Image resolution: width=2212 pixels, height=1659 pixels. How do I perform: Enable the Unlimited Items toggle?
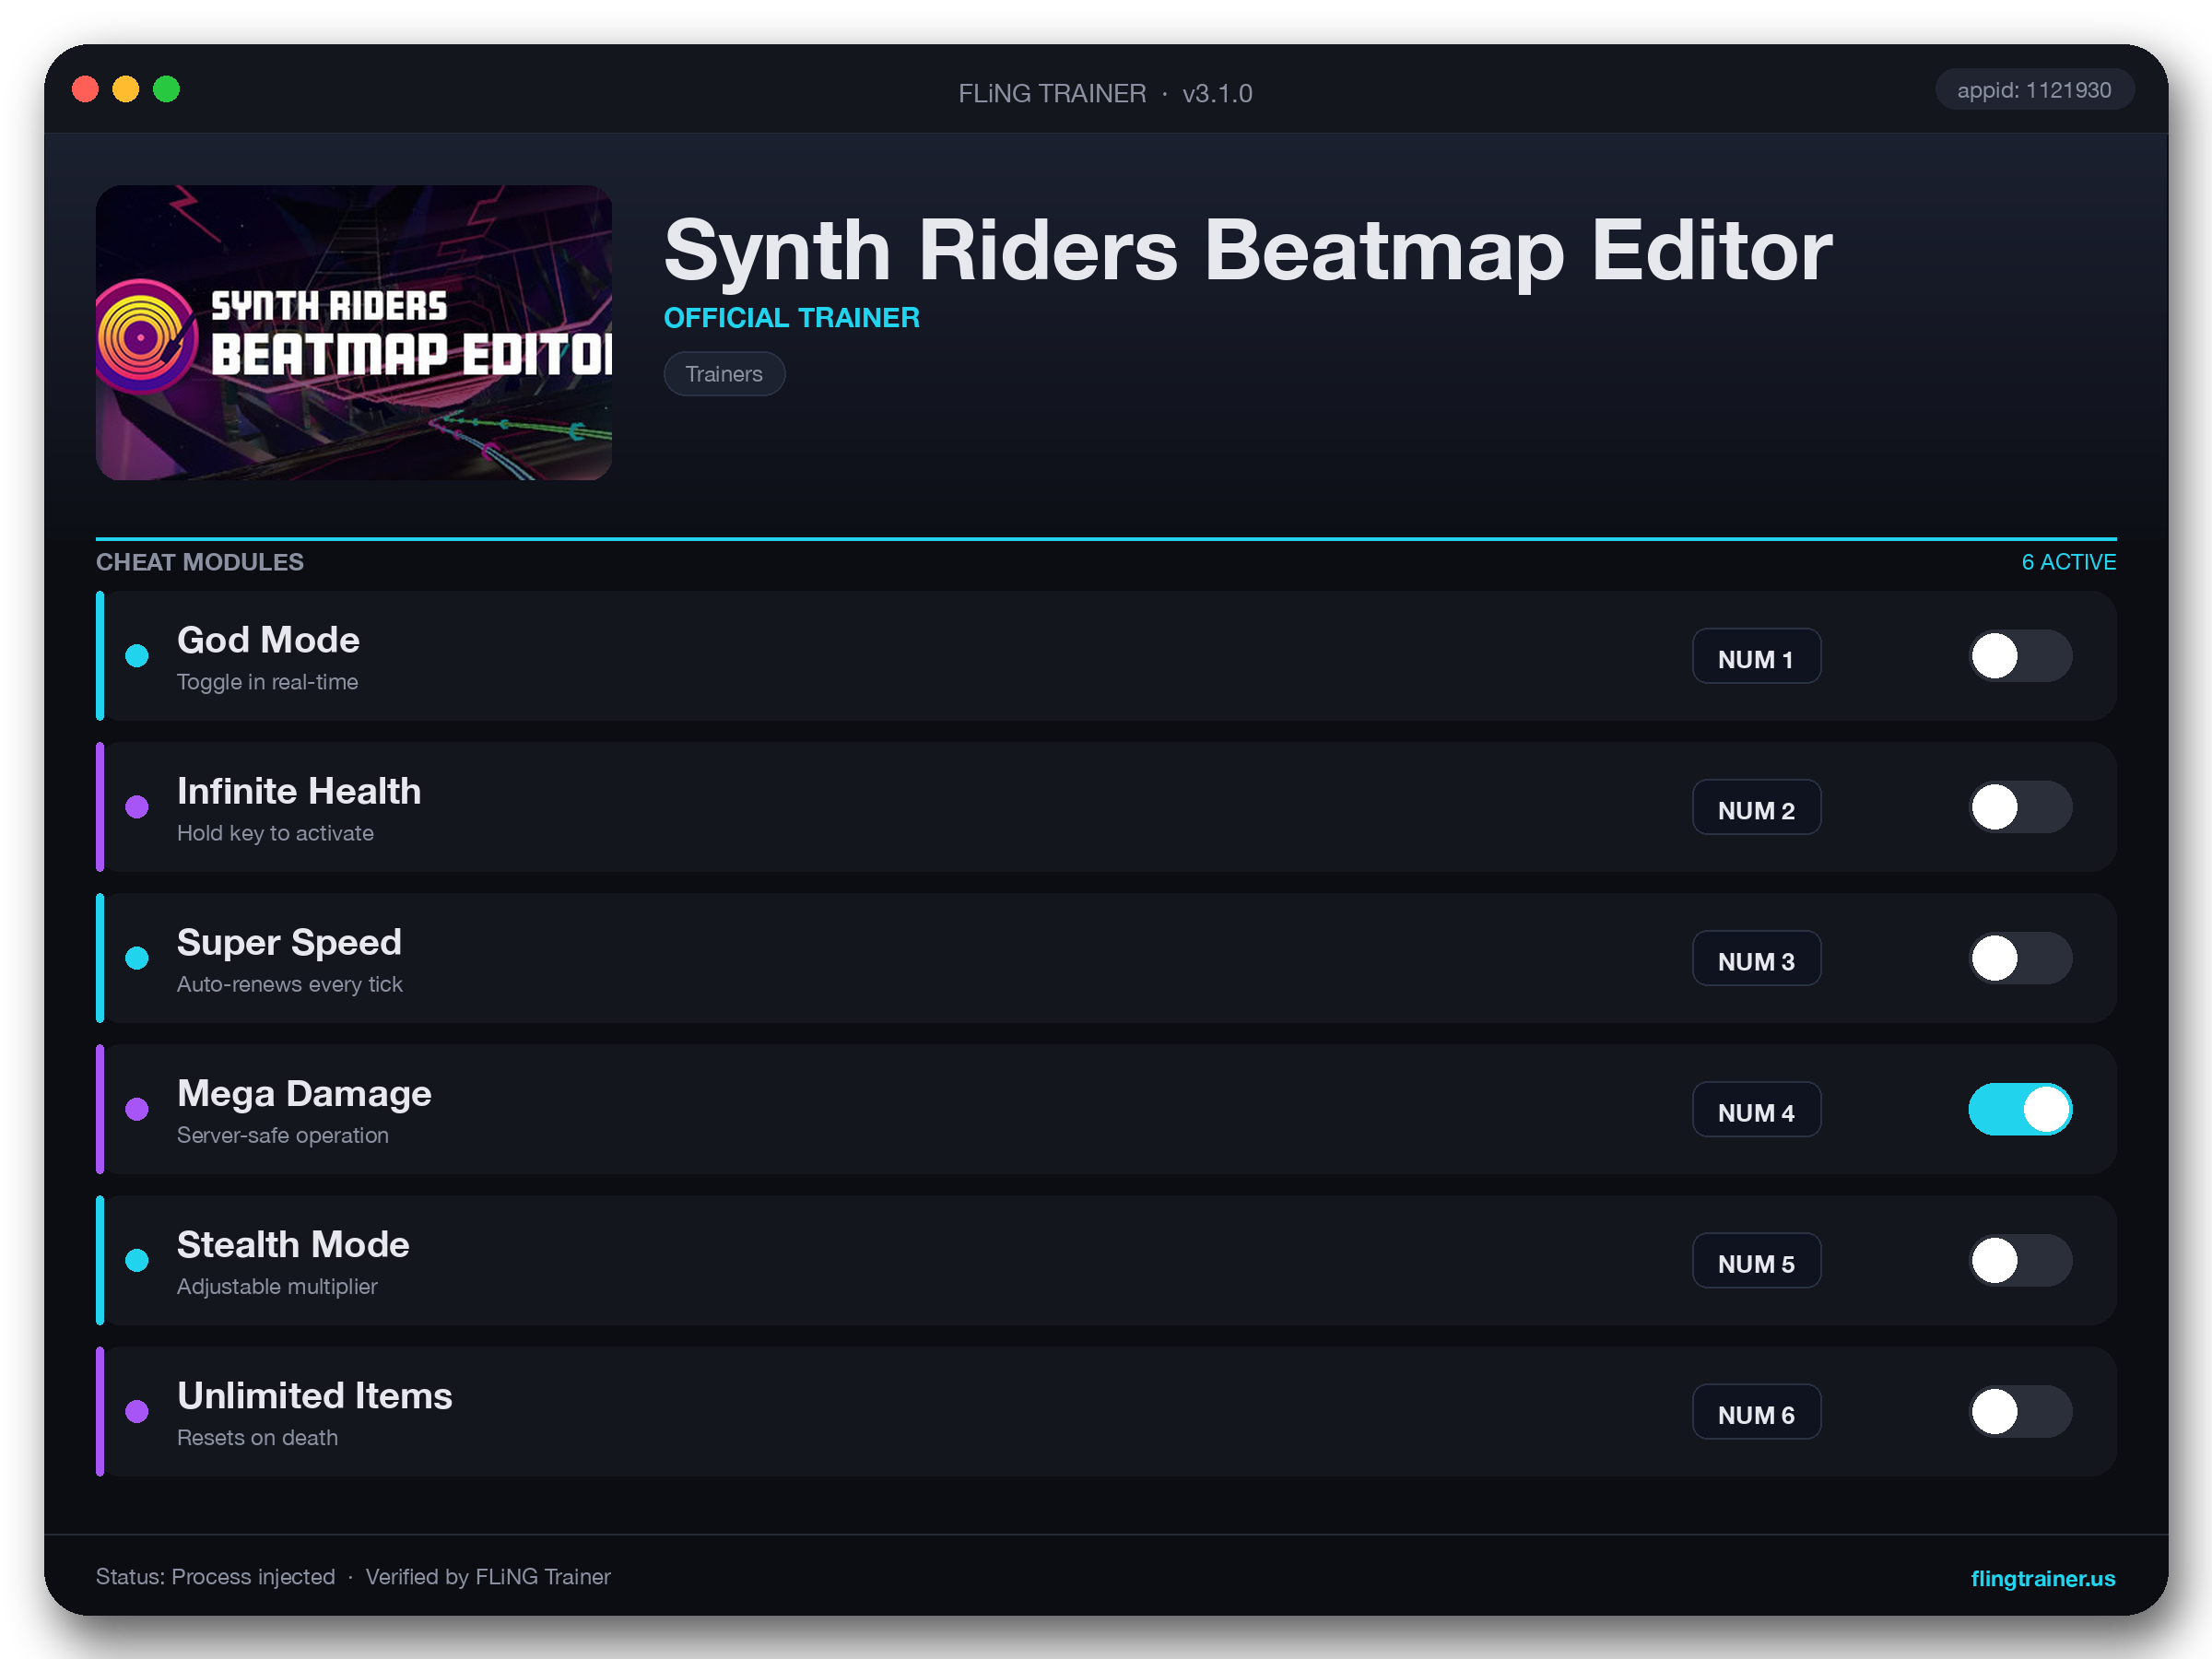(2020, 1411)
